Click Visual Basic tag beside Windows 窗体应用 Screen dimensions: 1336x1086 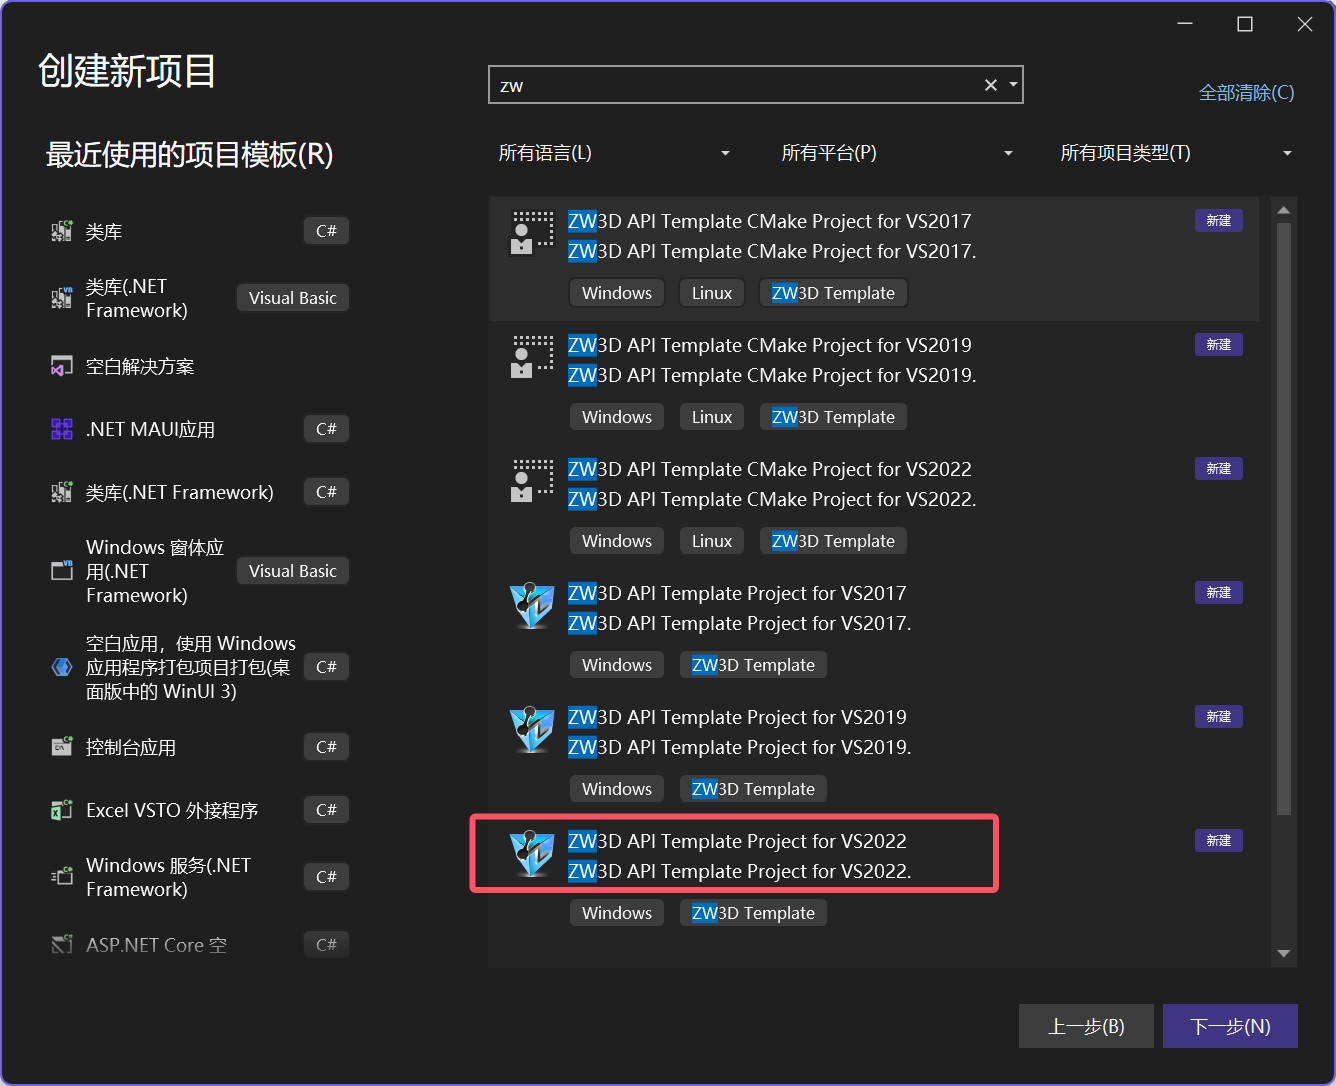[293, 571]
